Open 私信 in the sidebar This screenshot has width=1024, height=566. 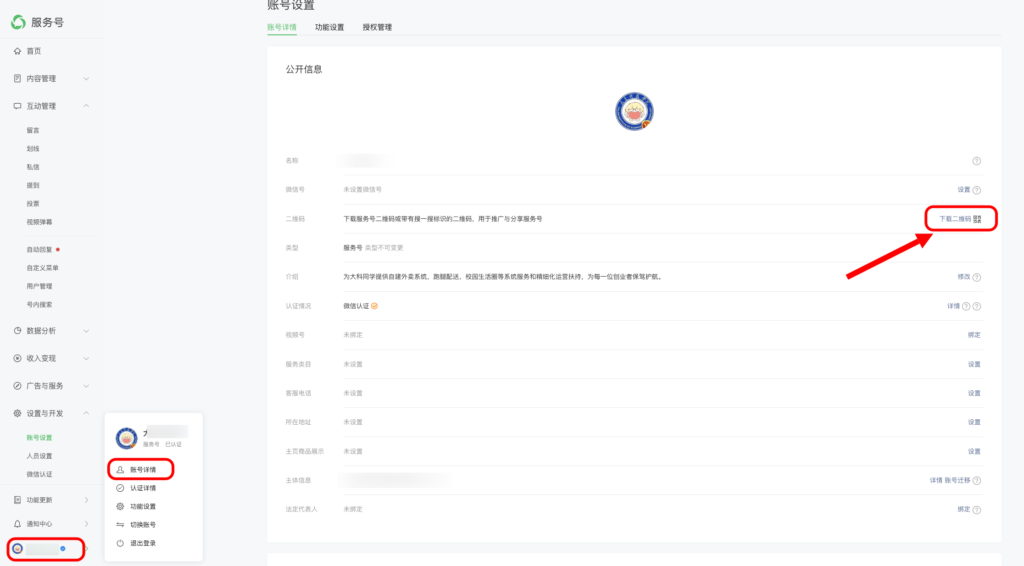tap(33, 167)
